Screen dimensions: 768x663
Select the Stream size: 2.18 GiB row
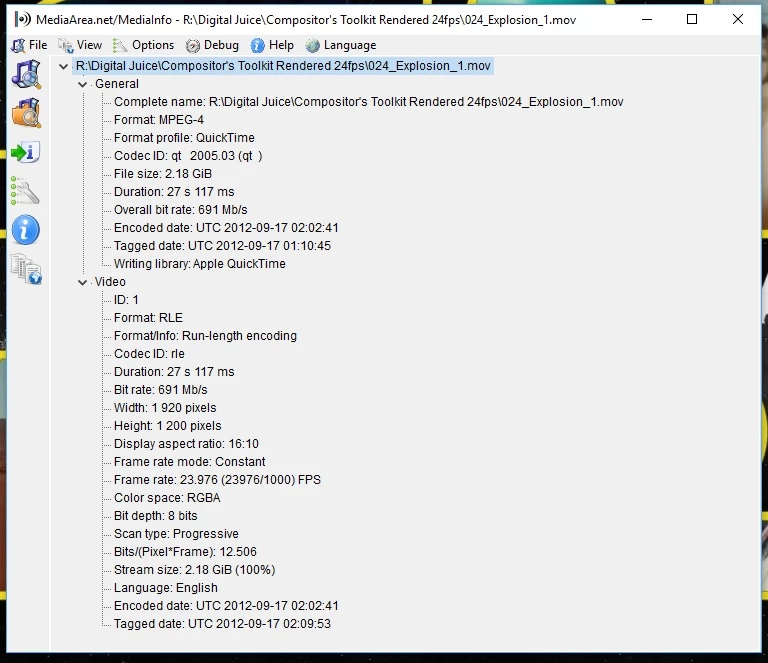[194, 570]
